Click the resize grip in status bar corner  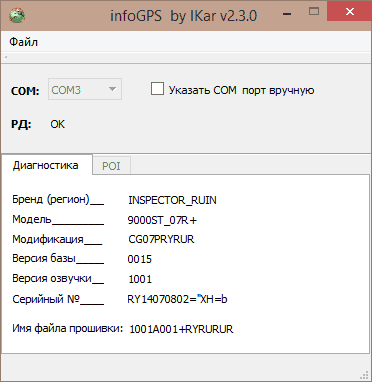point(366,374)
